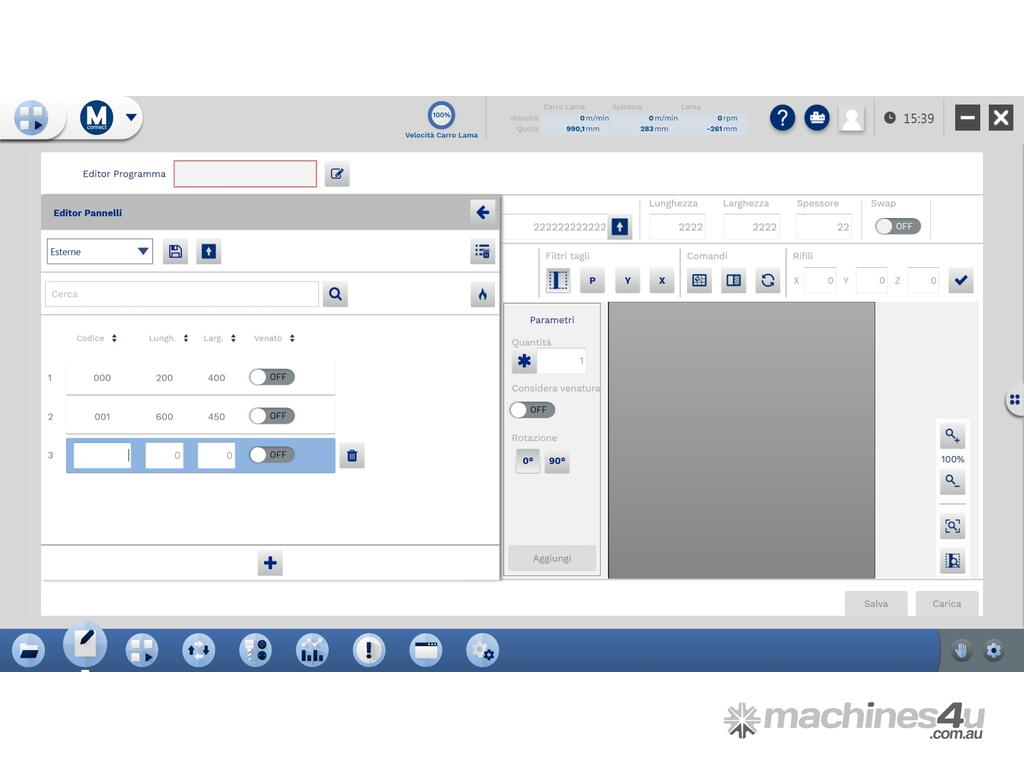Click the magnifier search button beside Cerca

click(x=335, y=294)
